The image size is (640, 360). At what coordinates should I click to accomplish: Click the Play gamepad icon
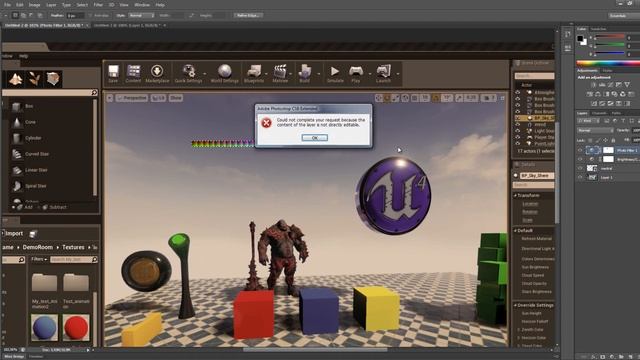356,71
